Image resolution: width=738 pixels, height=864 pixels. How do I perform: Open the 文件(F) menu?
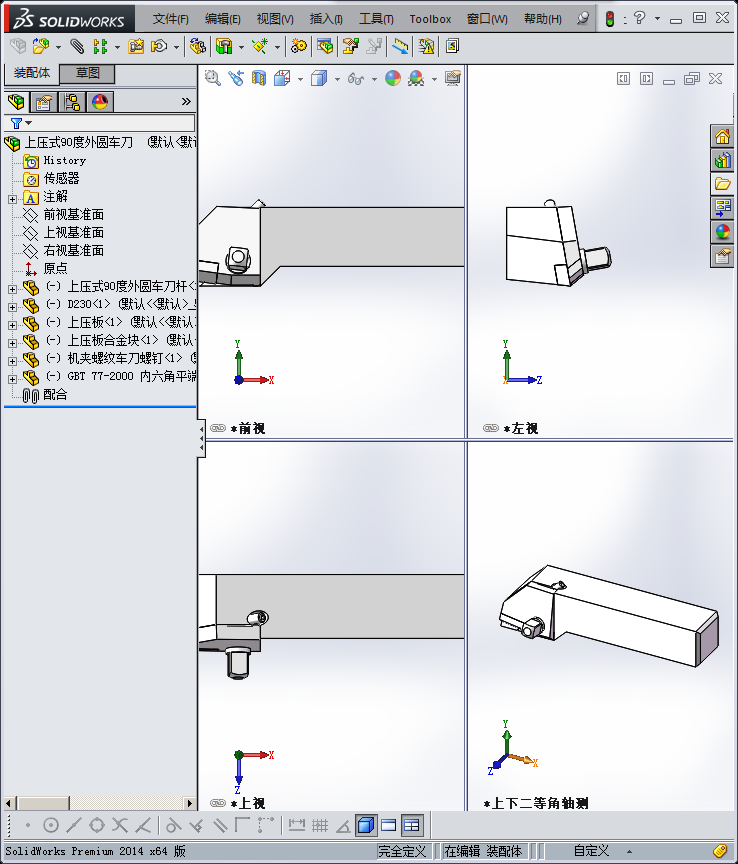coord(170,19)
